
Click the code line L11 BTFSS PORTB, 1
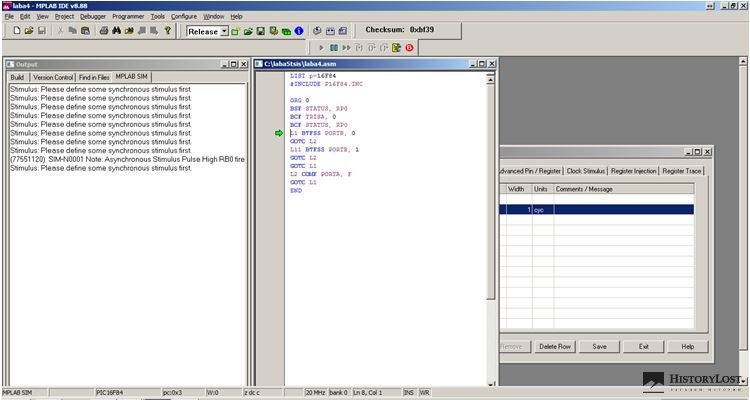tap(324, 150)
